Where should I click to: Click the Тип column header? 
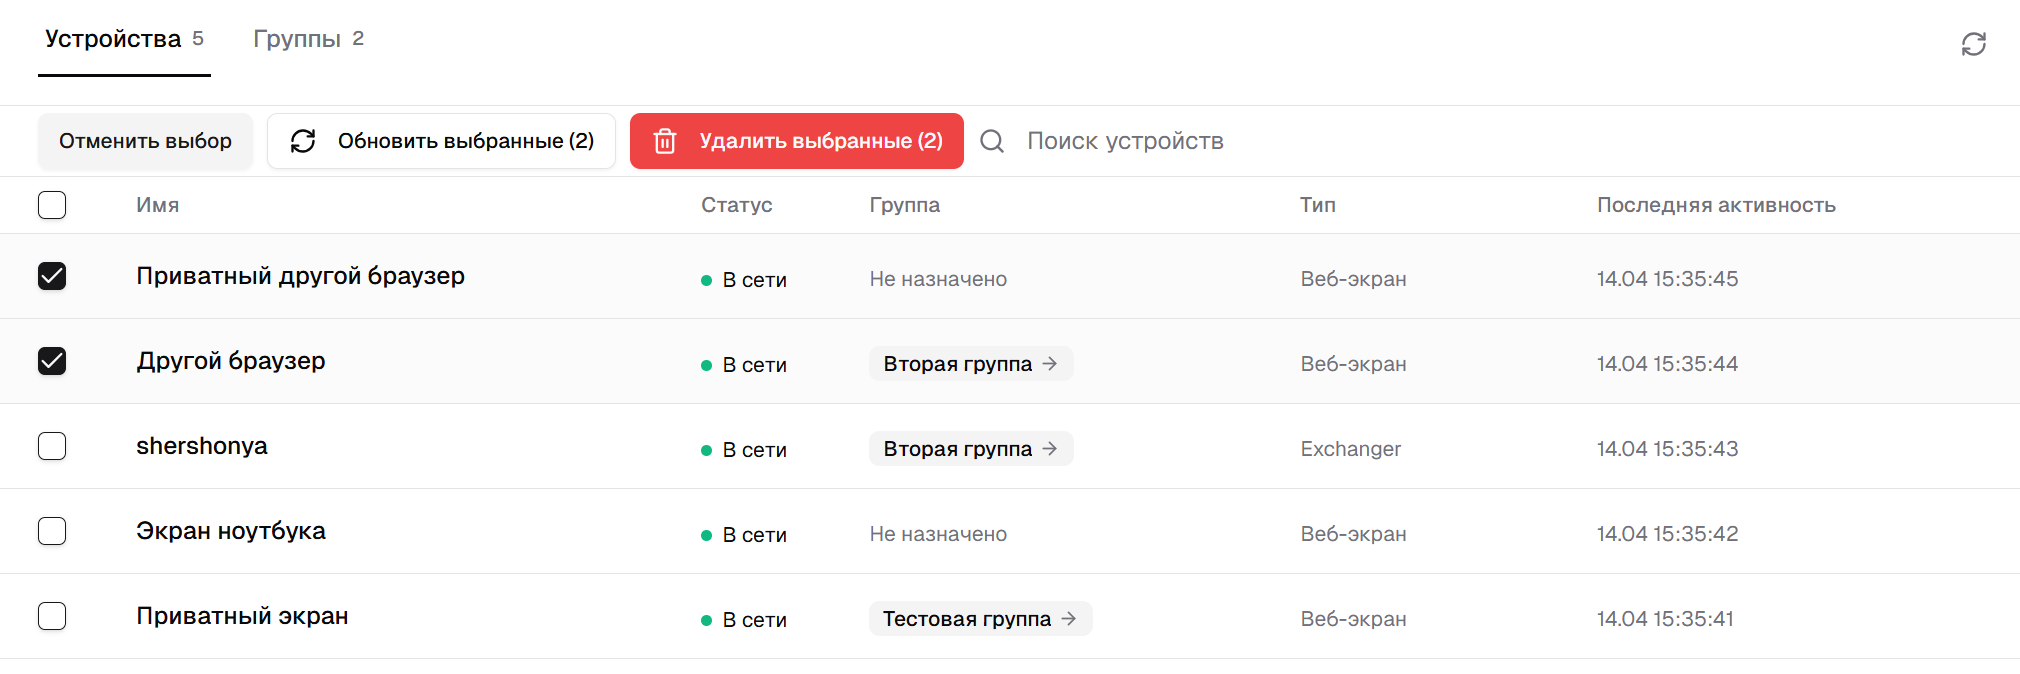click(x=1318, y=205)
